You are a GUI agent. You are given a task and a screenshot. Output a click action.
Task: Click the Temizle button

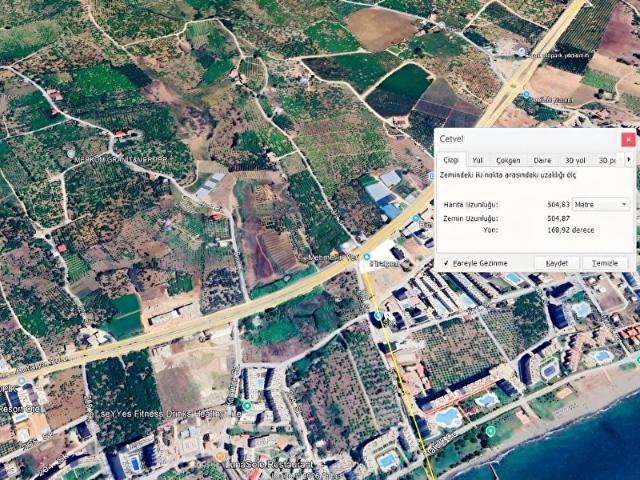pyautogui.click(x=605, y=263)
